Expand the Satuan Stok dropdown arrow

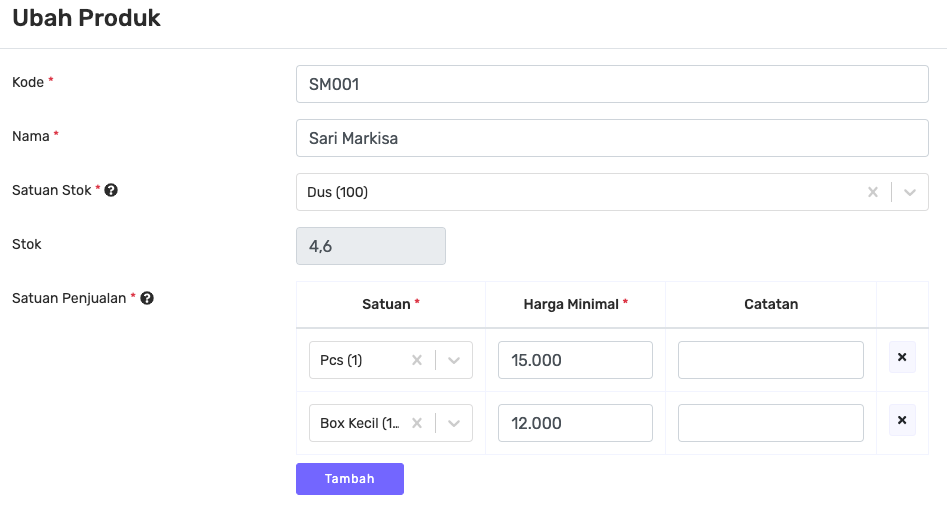pyautogui.click(x=910, y=192)
